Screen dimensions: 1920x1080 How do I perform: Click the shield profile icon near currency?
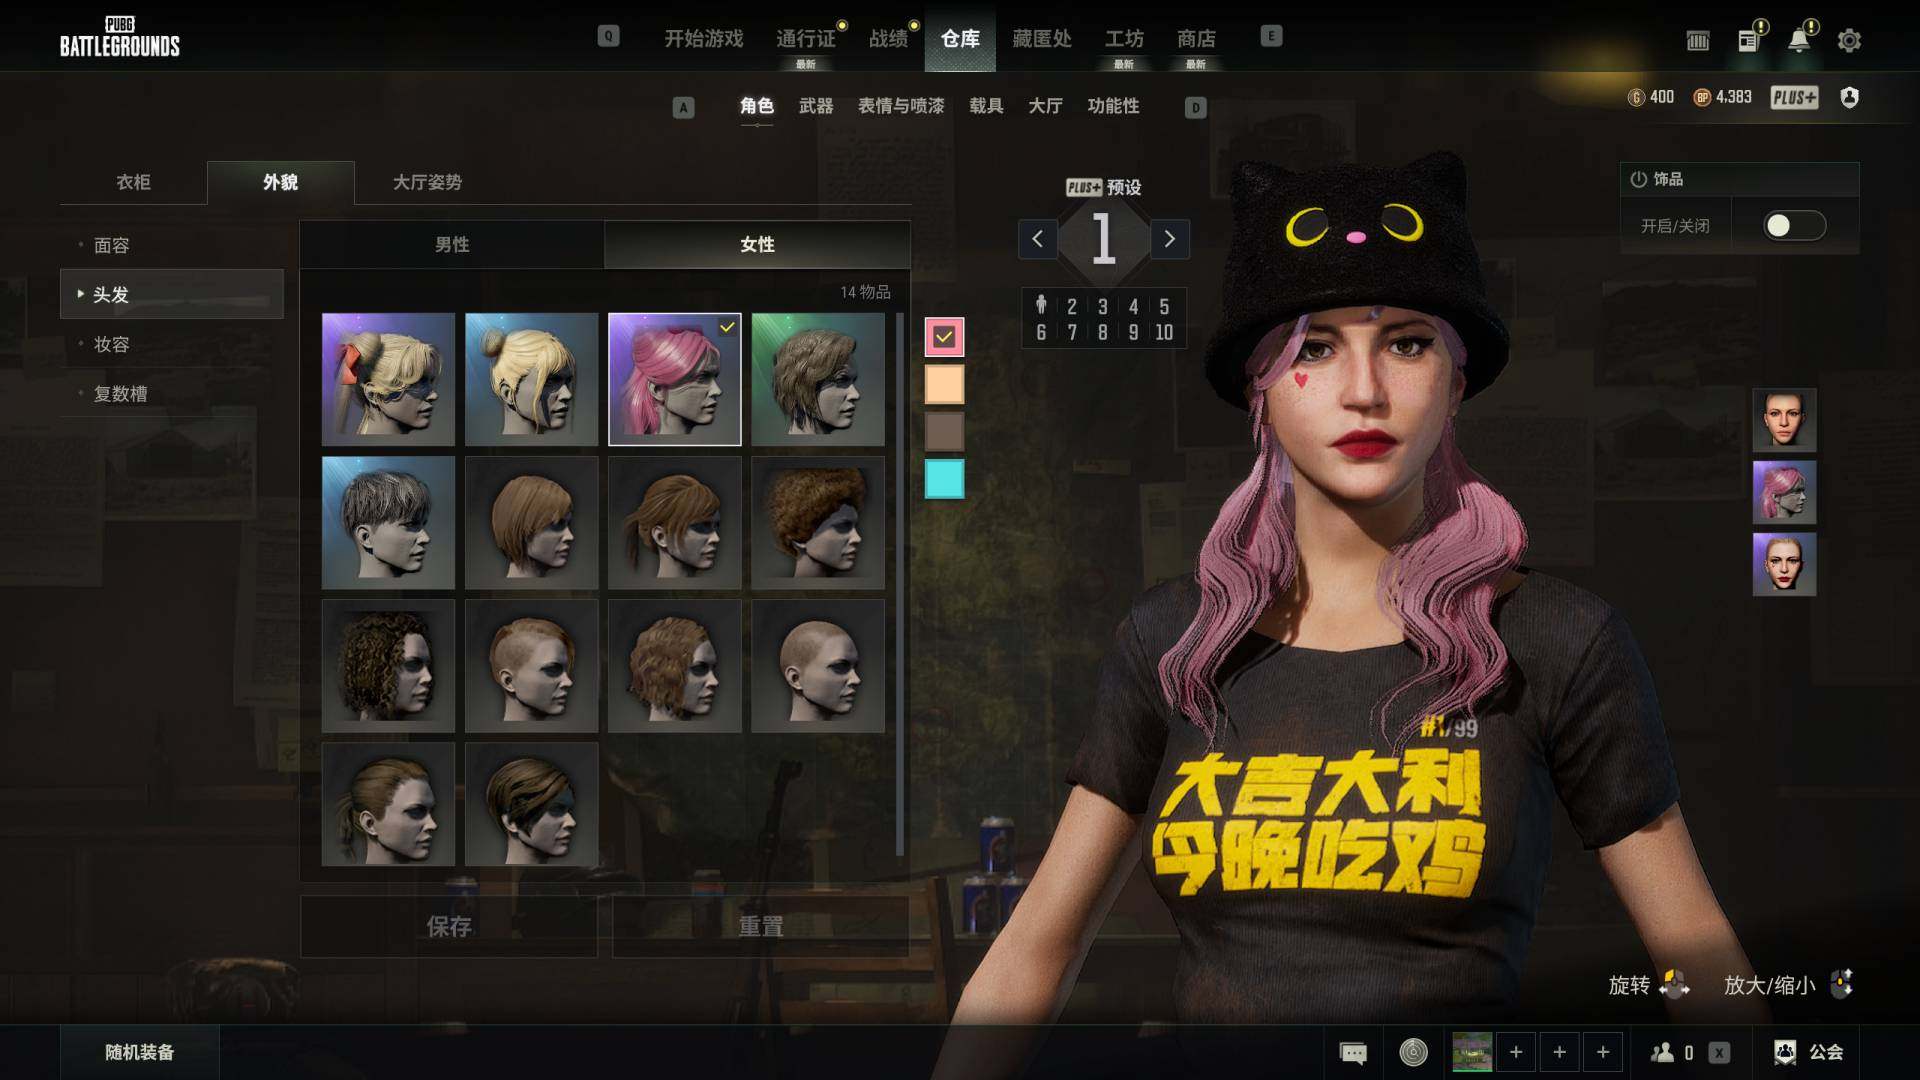pyautogui.click(x=1849, y=97)
